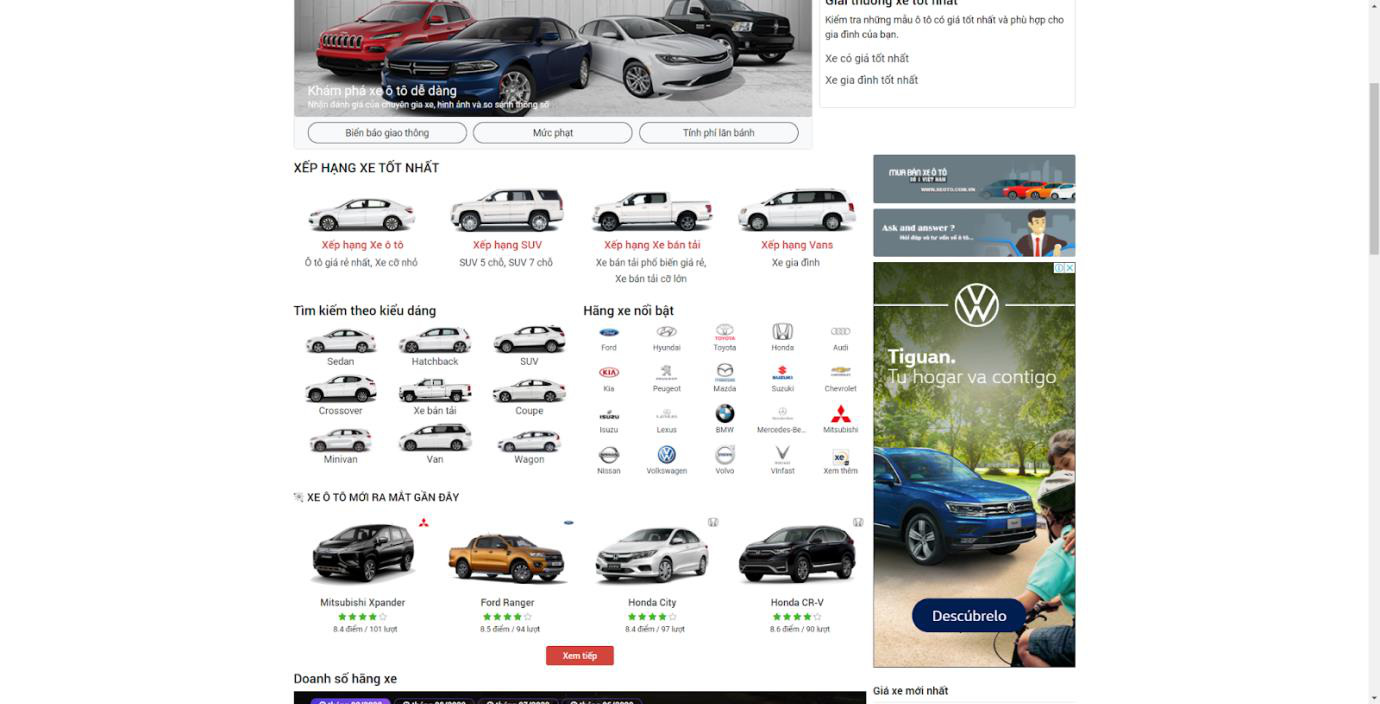Open the Hyundai brand logo
The height and width of the screenshot is (704, 1380).
667,332
